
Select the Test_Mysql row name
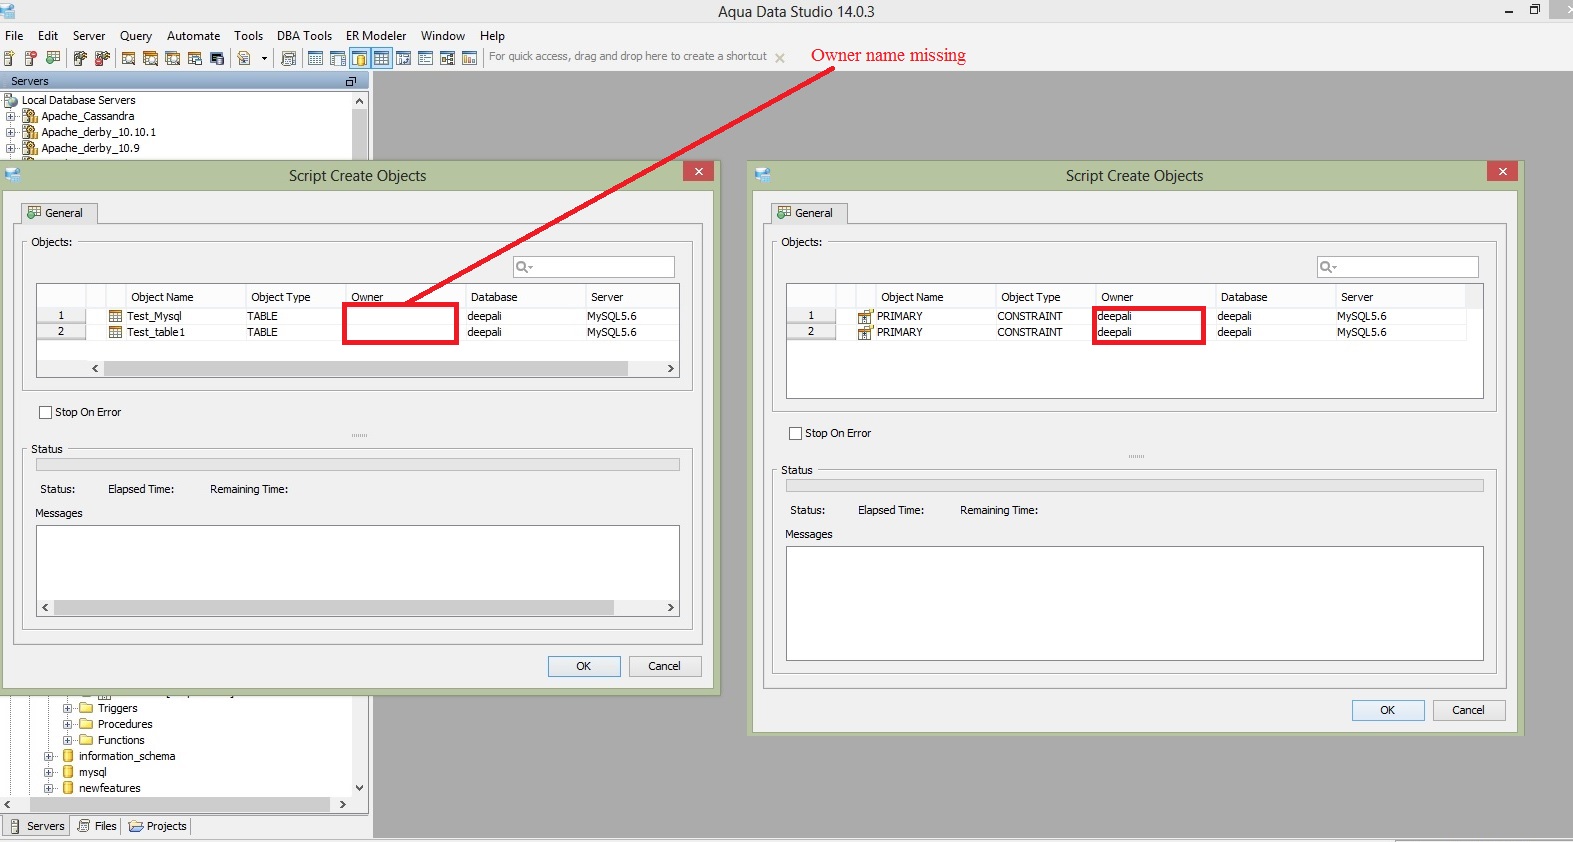154,316
